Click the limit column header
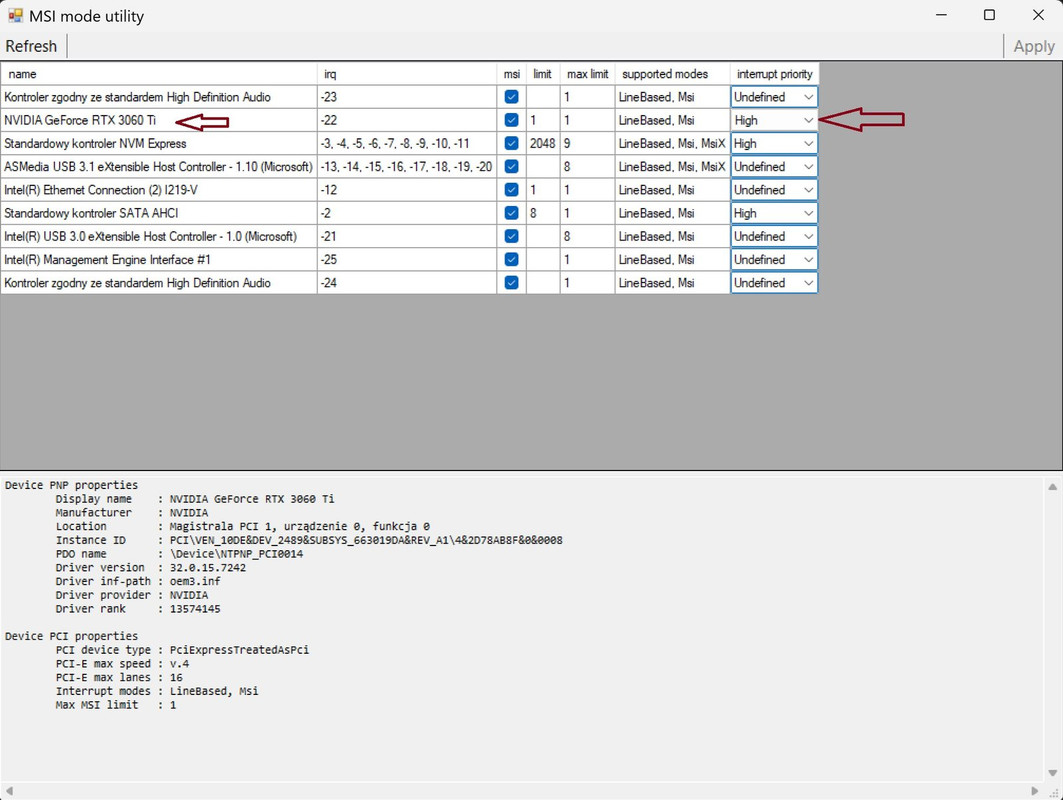The height and width of the screenshot is (800, 1063). pyautogui.click(x=543, y=74)
